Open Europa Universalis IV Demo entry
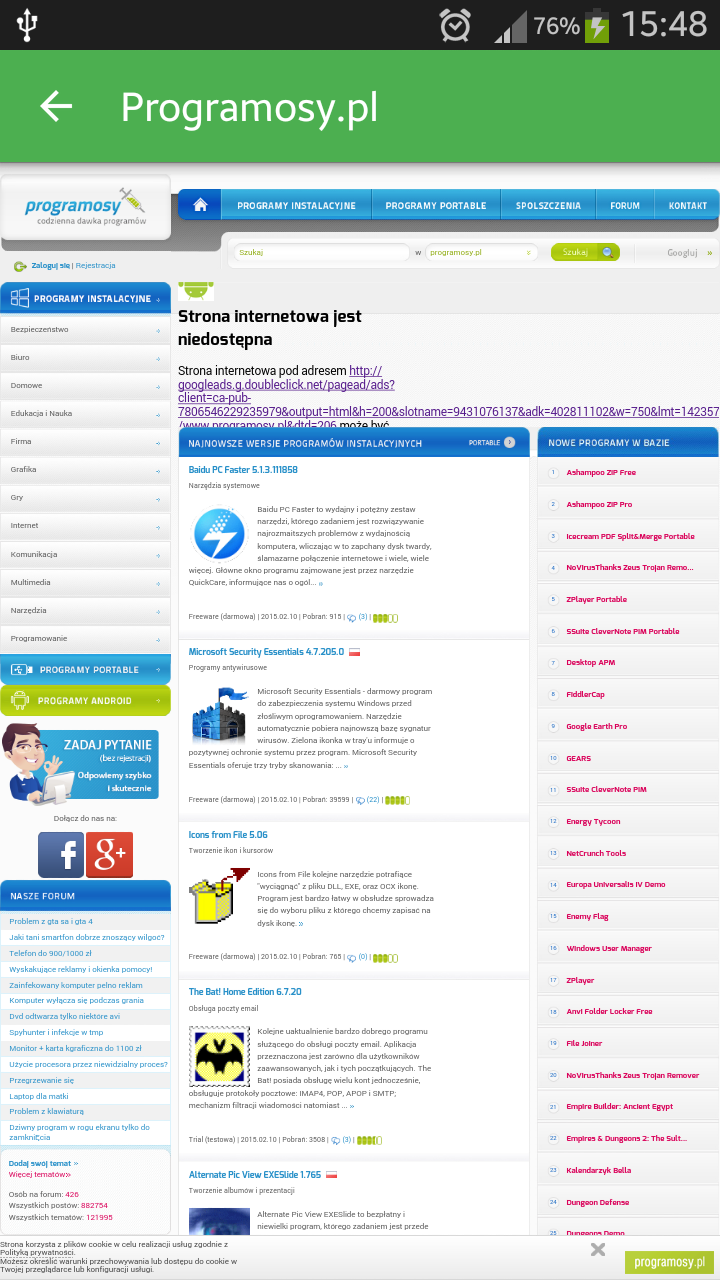This screenshot has height=1280, width=720. (616, 884)
